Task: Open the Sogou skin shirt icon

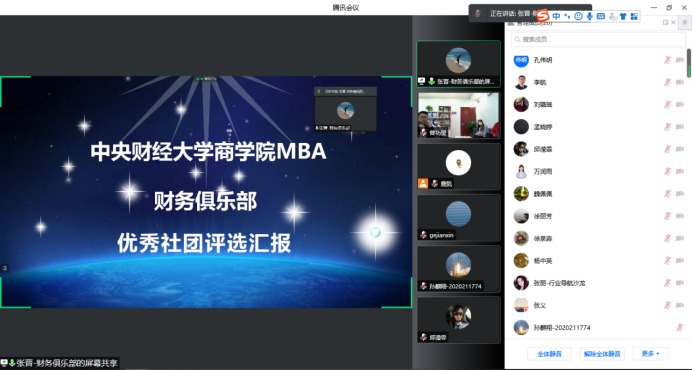Action: [623, 16]
